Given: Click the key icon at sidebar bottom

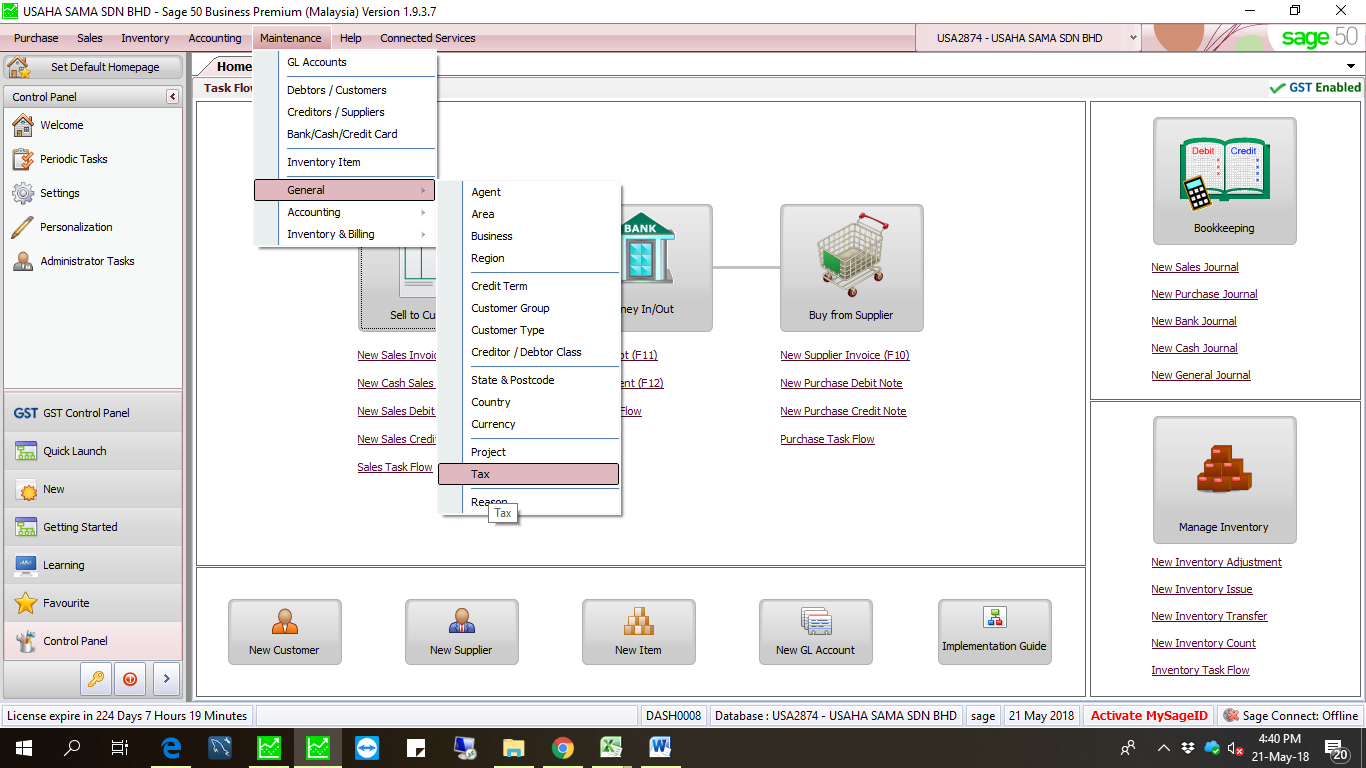Looking at the screenshot, I should (x=95, y=678).
